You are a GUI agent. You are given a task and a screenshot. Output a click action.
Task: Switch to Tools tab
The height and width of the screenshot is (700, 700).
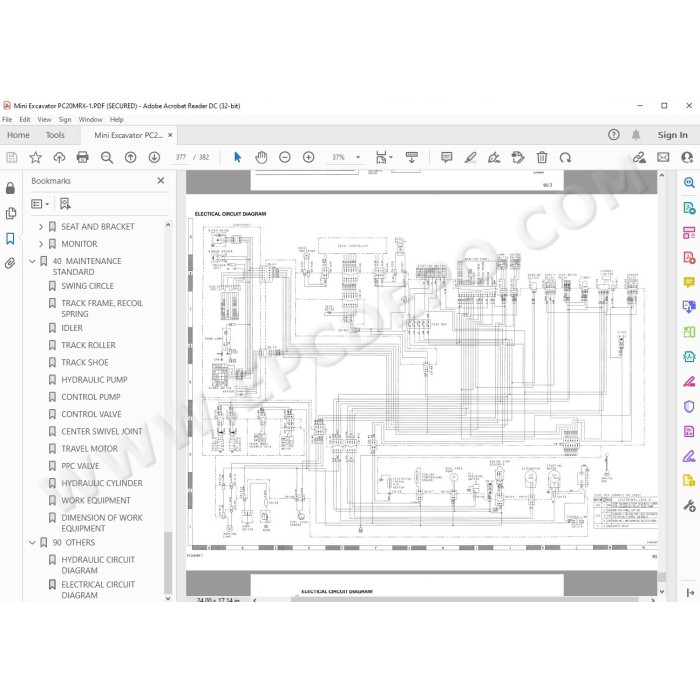click(55, 135)
